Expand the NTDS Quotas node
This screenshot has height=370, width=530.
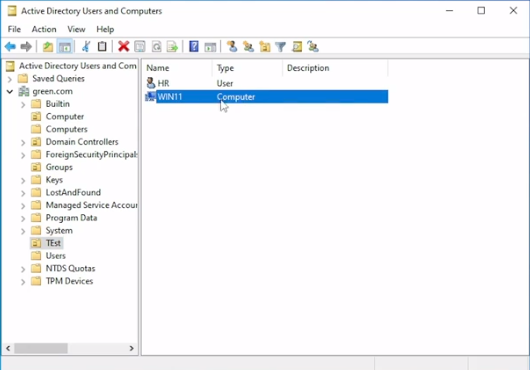pyautogui.click(x=23, y=269)
